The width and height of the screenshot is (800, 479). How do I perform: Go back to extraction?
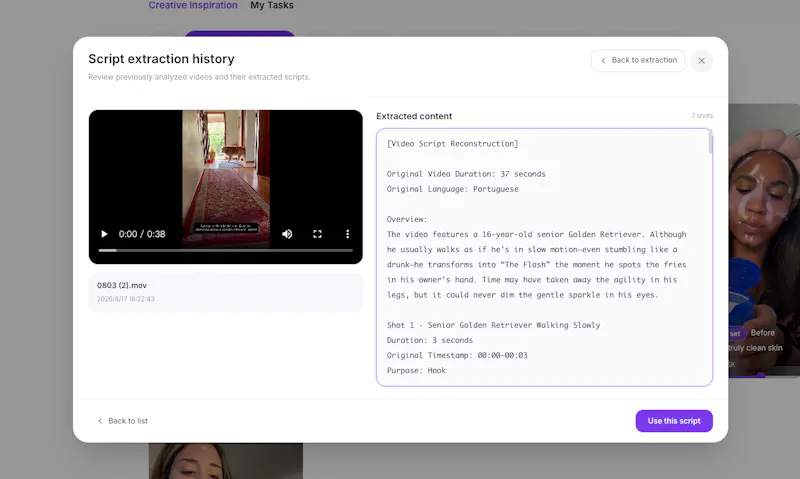[x=638, y=60]
